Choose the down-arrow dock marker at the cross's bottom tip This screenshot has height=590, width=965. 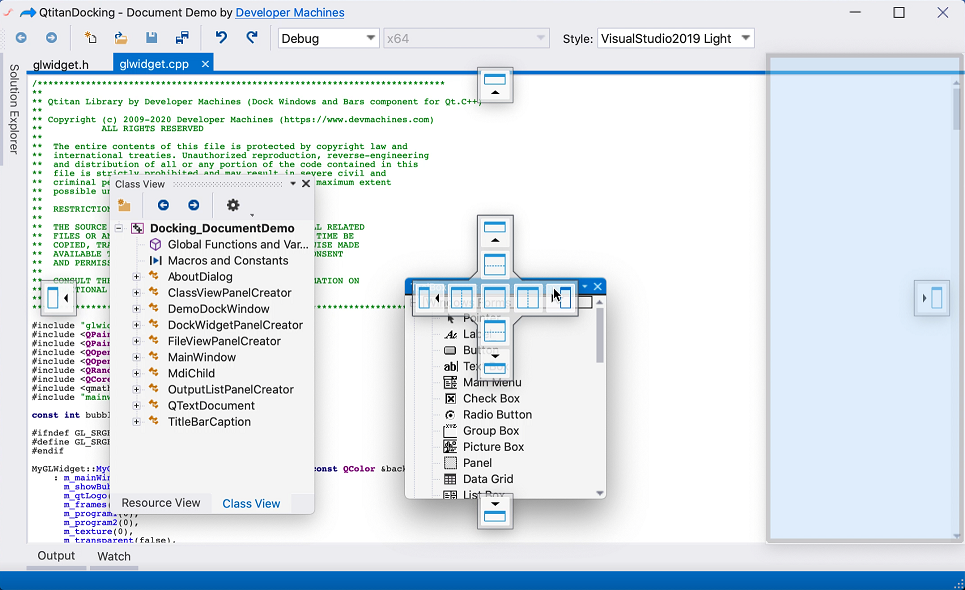[x=495, y=363]
